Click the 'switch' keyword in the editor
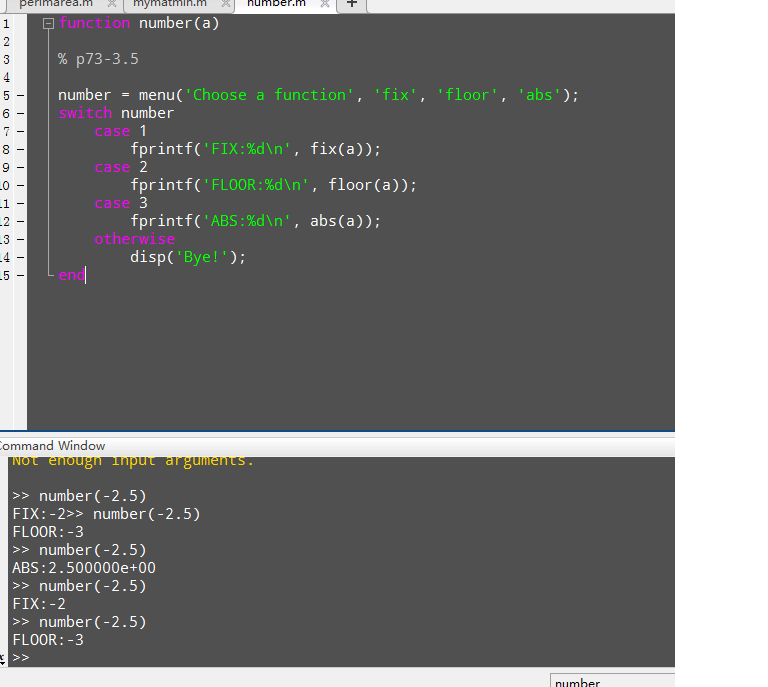 [85, 113]
